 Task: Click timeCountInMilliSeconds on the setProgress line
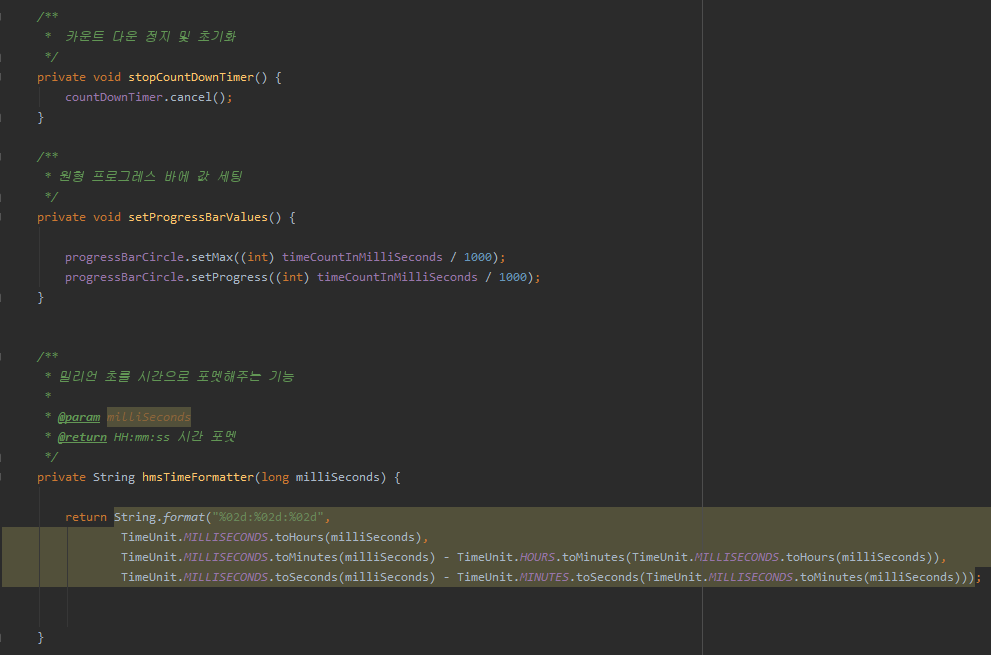coord(397,277)
